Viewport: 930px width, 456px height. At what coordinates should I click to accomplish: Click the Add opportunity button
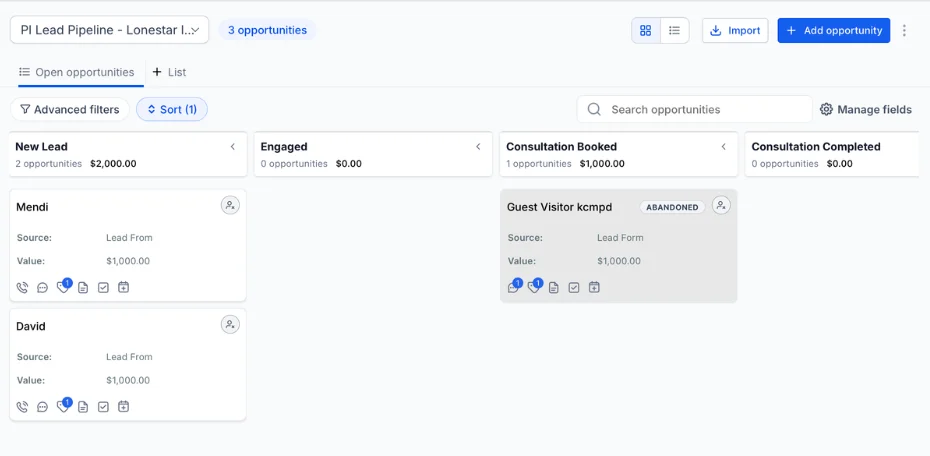pyautogui.click(x=834, y=30)
